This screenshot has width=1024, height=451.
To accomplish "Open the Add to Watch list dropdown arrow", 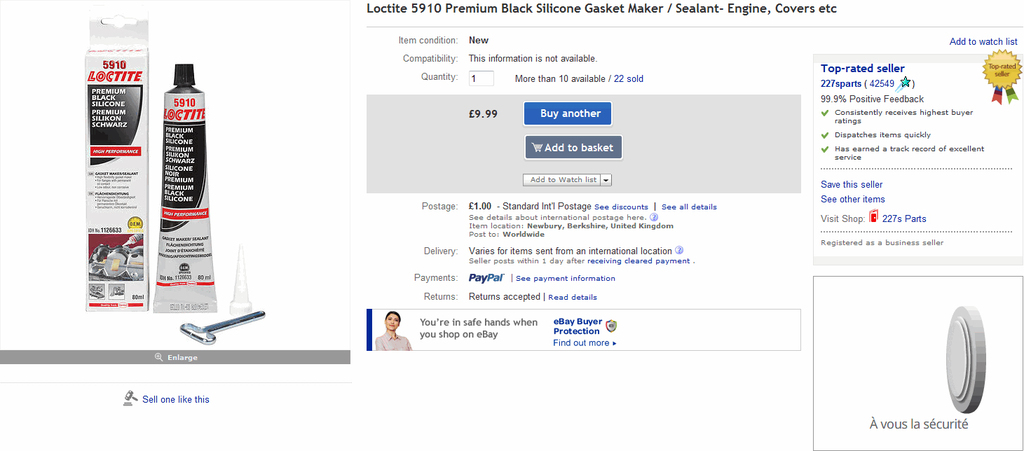I will point(606,180).
